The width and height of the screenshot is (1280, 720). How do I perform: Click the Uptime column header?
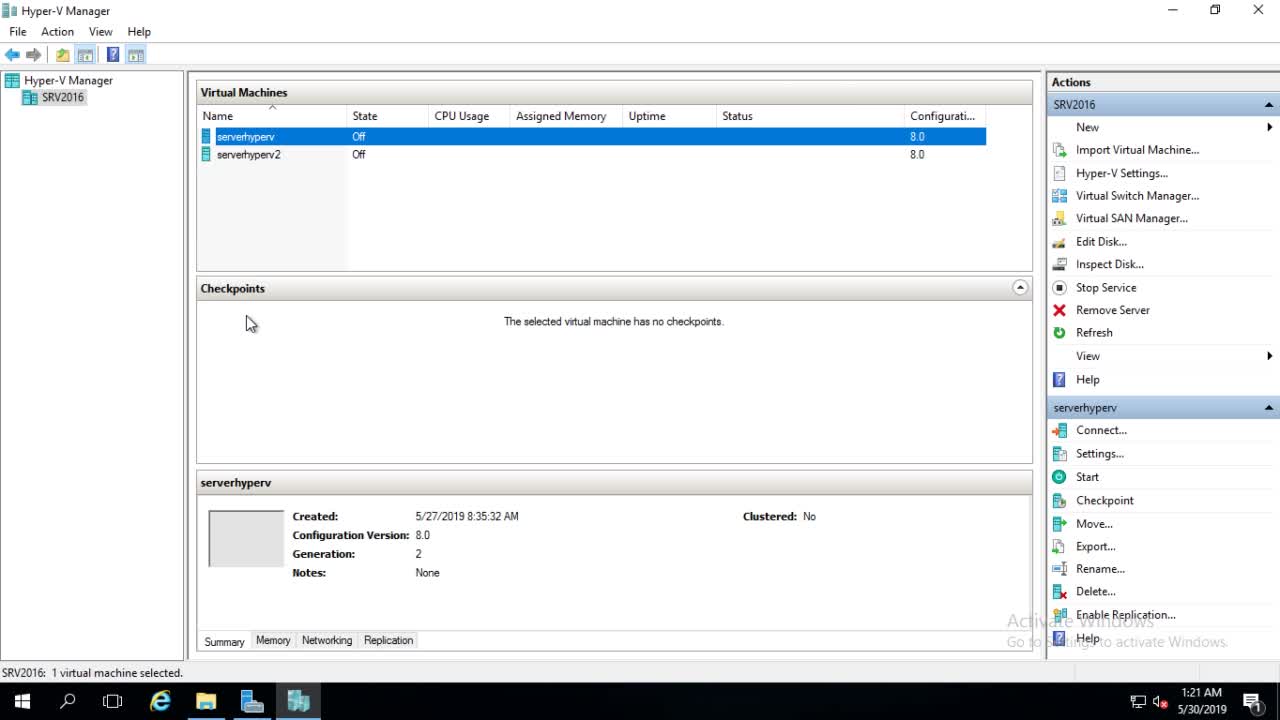[x=670, y=116]
